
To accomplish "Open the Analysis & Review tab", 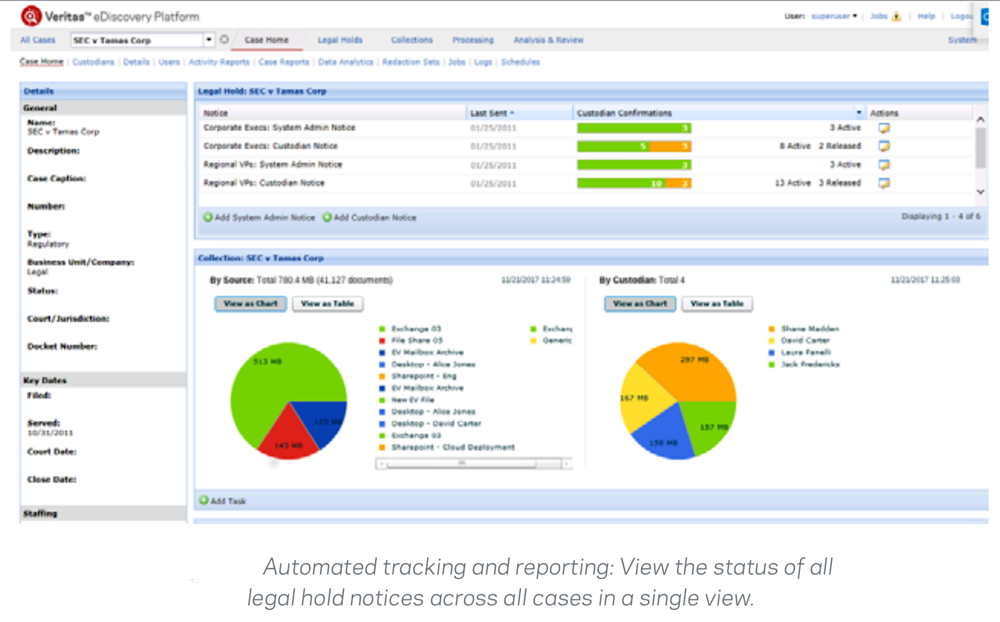I will [548, 40].
